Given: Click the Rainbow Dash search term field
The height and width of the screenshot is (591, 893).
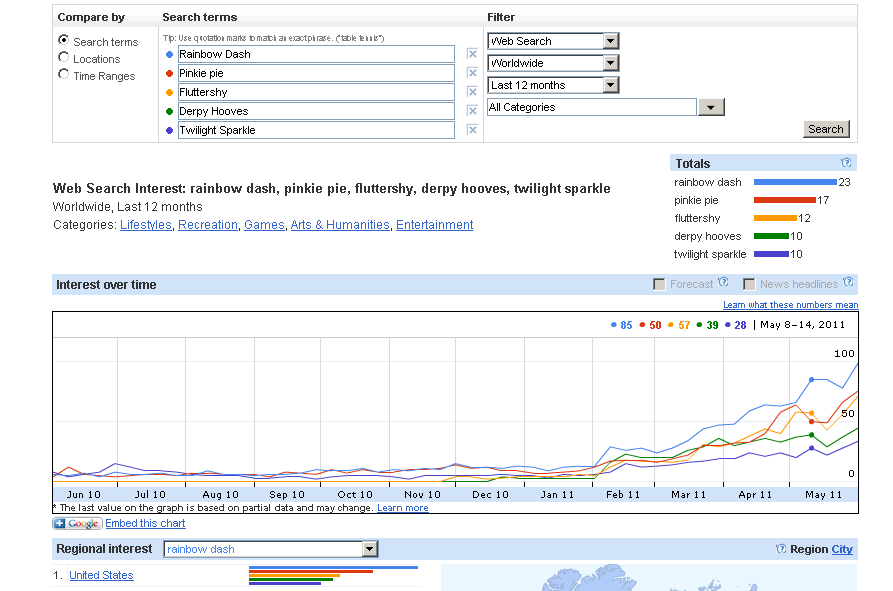Looking at the screenshot, I should 316,54.
